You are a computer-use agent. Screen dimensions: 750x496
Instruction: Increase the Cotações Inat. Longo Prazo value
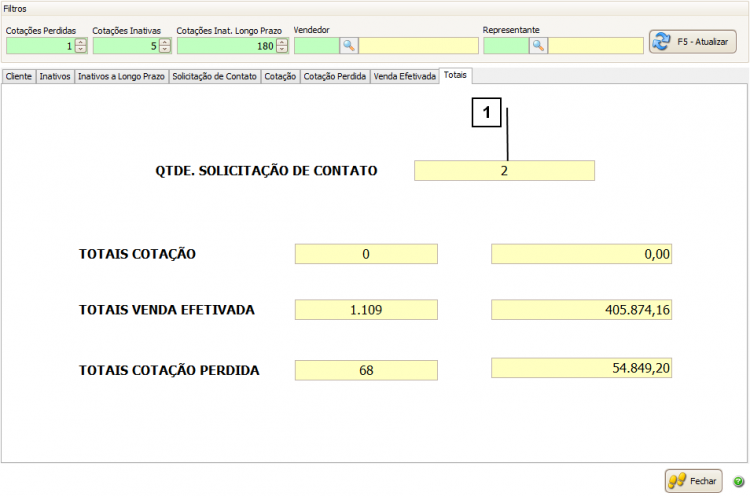[x=282, y=42]
